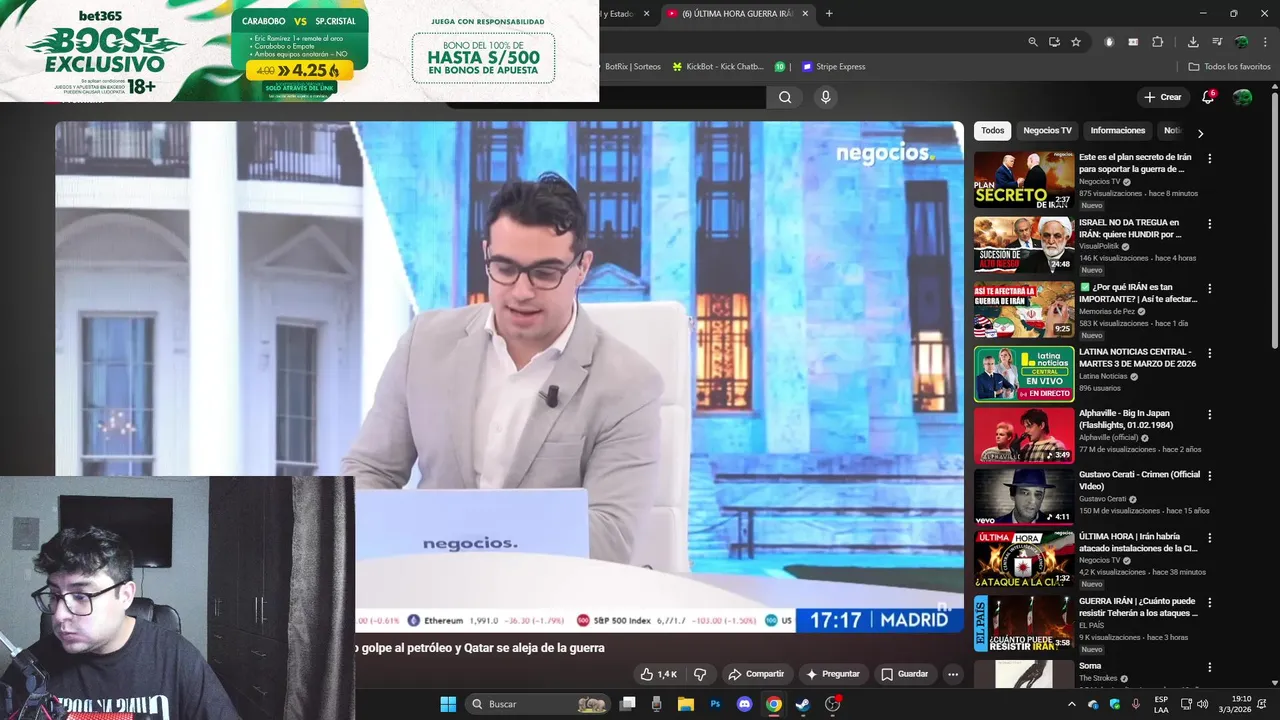Open Chrome downloads icon
The width and height of the screenshot is (1280, 720).
(1193, 42)
